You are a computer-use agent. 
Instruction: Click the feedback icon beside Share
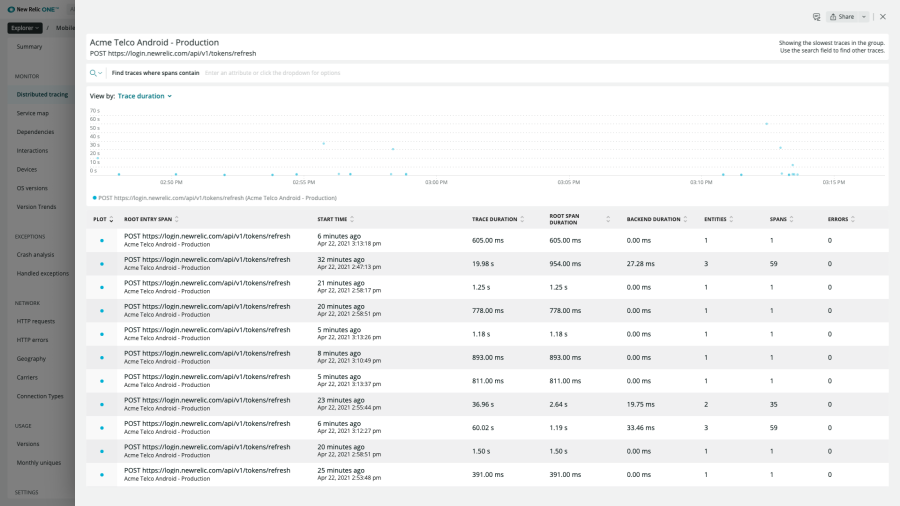click(x=816, y=17)
